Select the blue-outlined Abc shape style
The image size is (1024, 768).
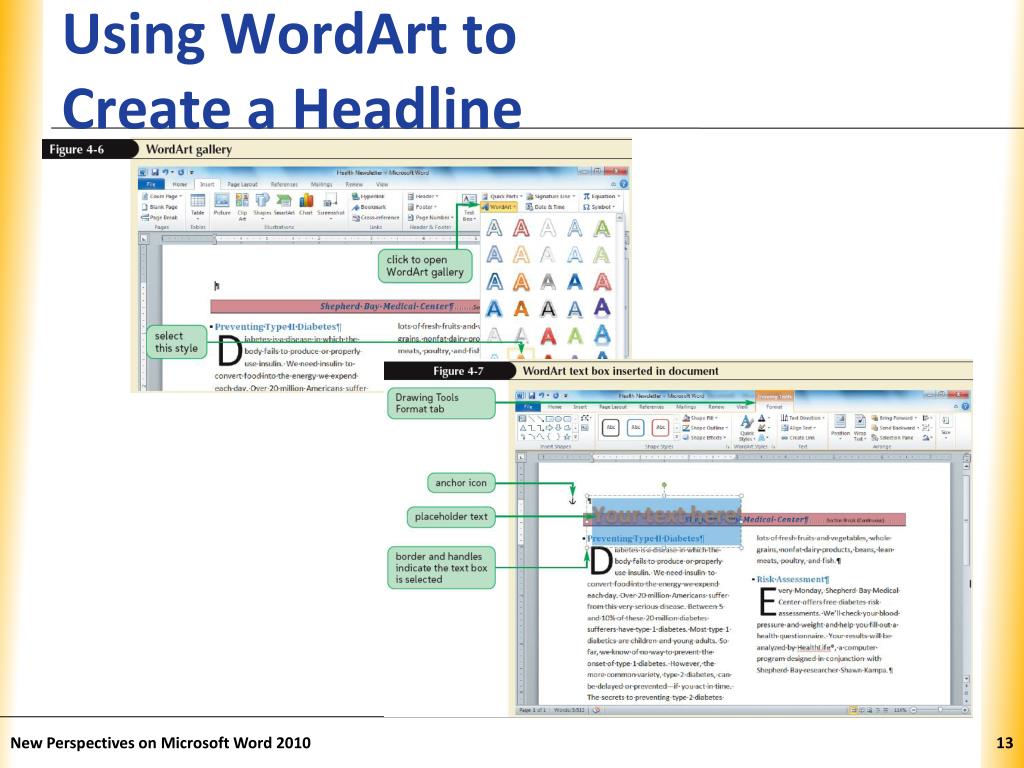(635, 428)
